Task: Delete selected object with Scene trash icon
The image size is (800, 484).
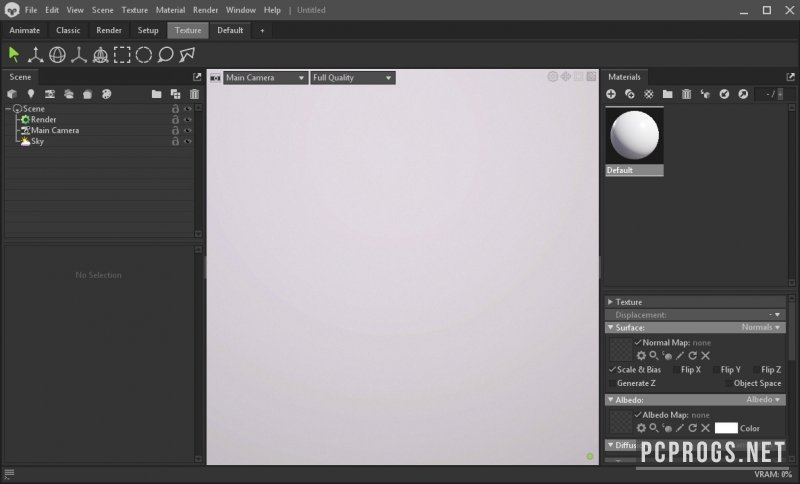Action: tap(194, 94)
